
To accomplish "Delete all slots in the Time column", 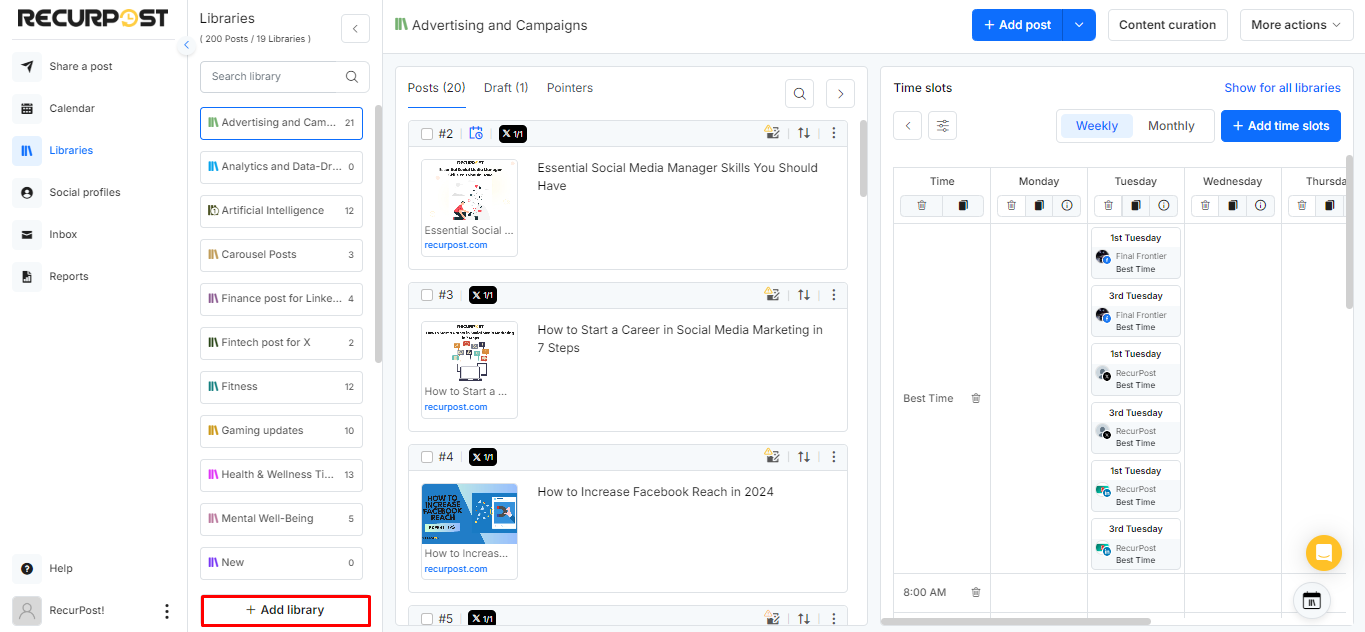I will tap(922, 205).
